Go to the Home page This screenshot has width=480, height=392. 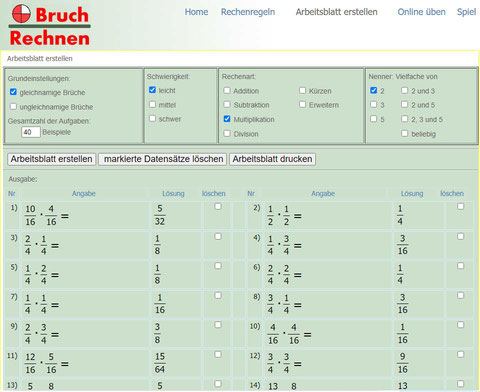pyautogui.click(x=196, y=12)
